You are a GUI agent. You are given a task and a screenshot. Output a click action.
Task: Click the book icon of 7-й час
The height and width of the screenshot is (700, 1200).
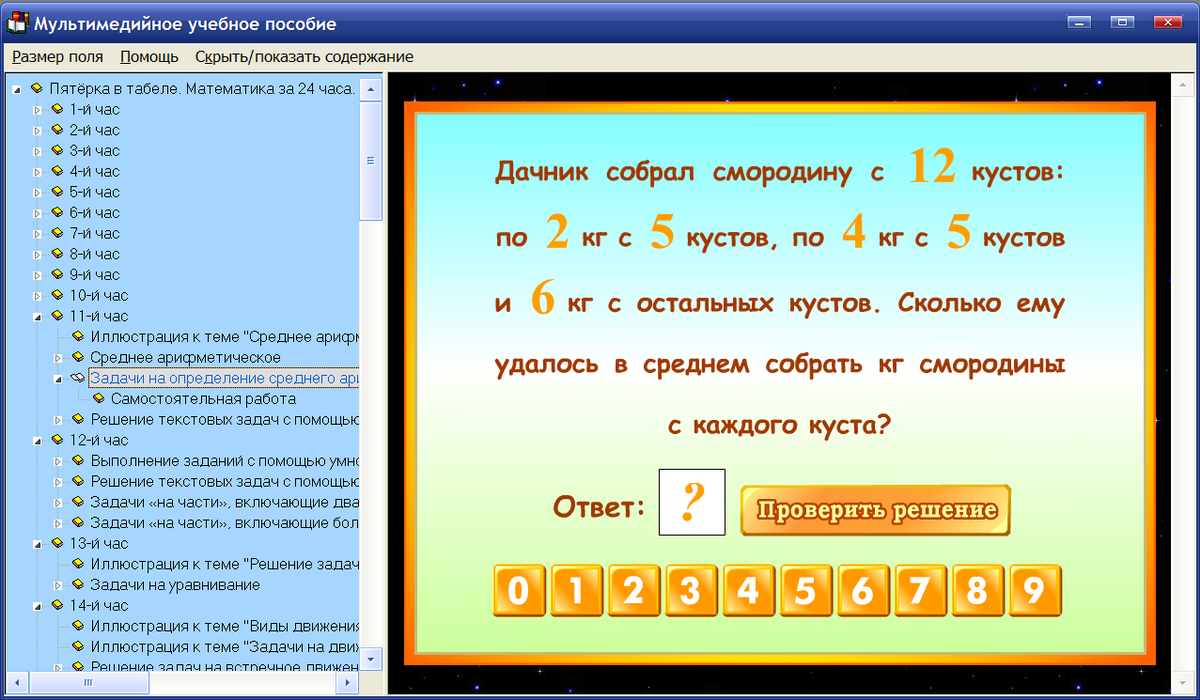click(57, 233)
